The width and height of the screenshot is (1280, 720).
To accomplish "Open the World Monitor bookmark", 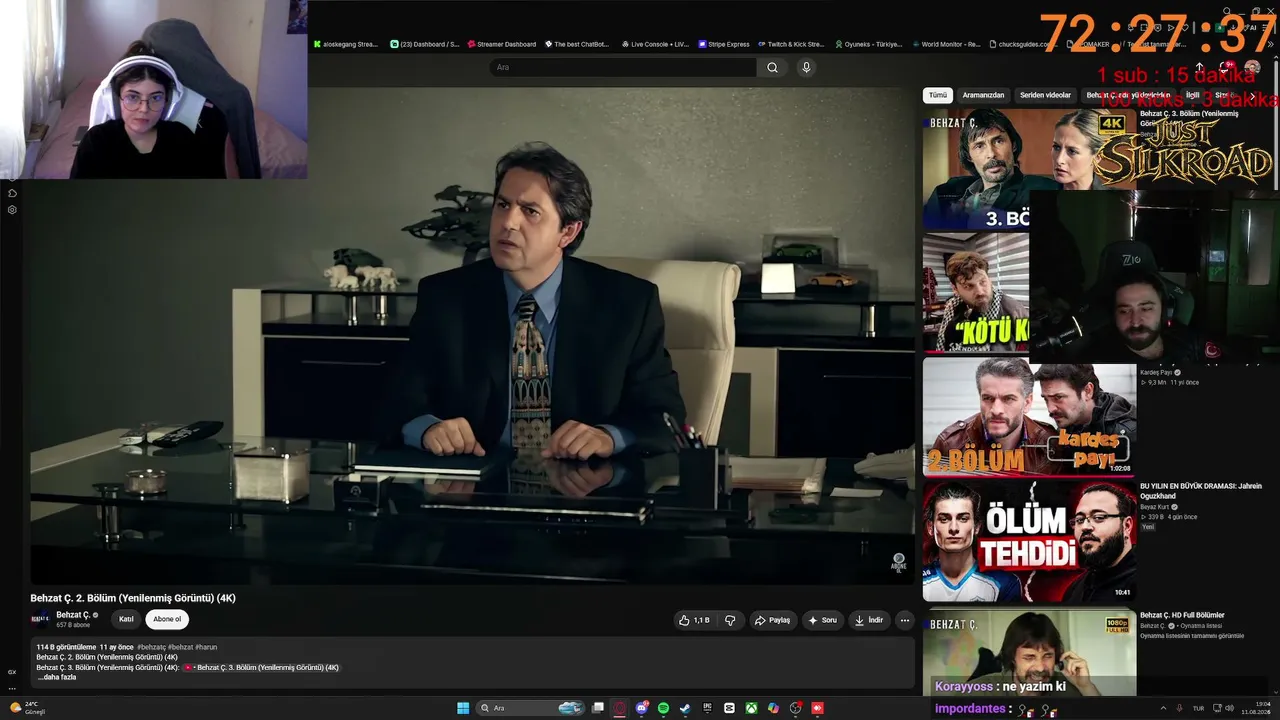I will point(946,44).
